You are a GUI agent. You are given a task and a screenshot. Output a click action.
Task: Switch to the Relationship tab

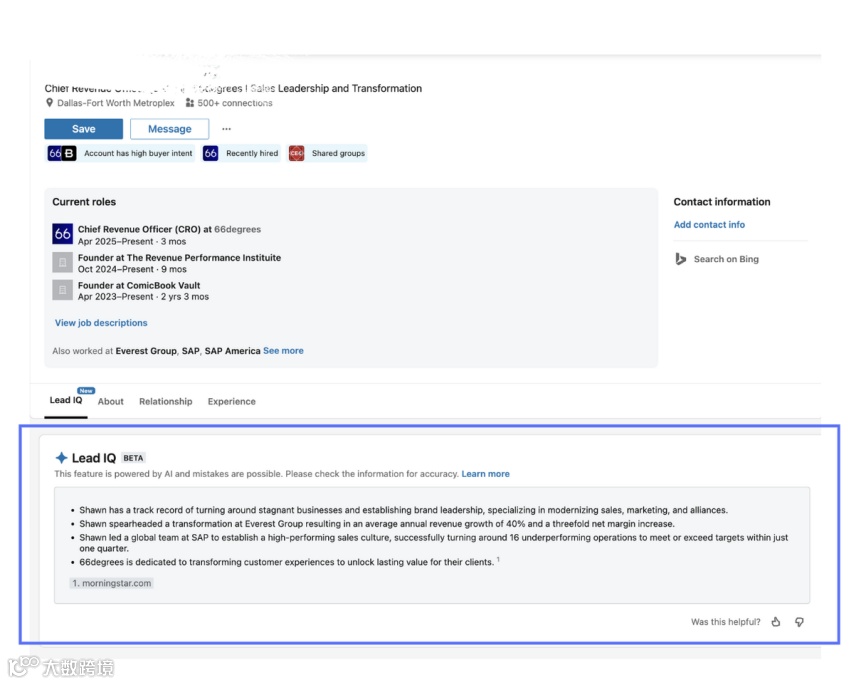[x=166, y=402]
